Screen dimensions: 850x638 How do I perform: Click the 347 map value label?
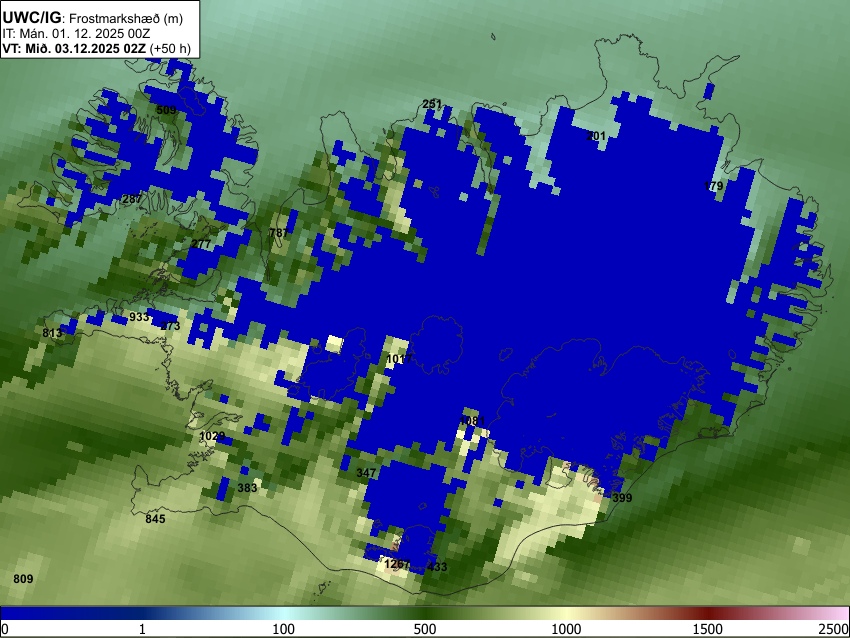click(366, 473)
